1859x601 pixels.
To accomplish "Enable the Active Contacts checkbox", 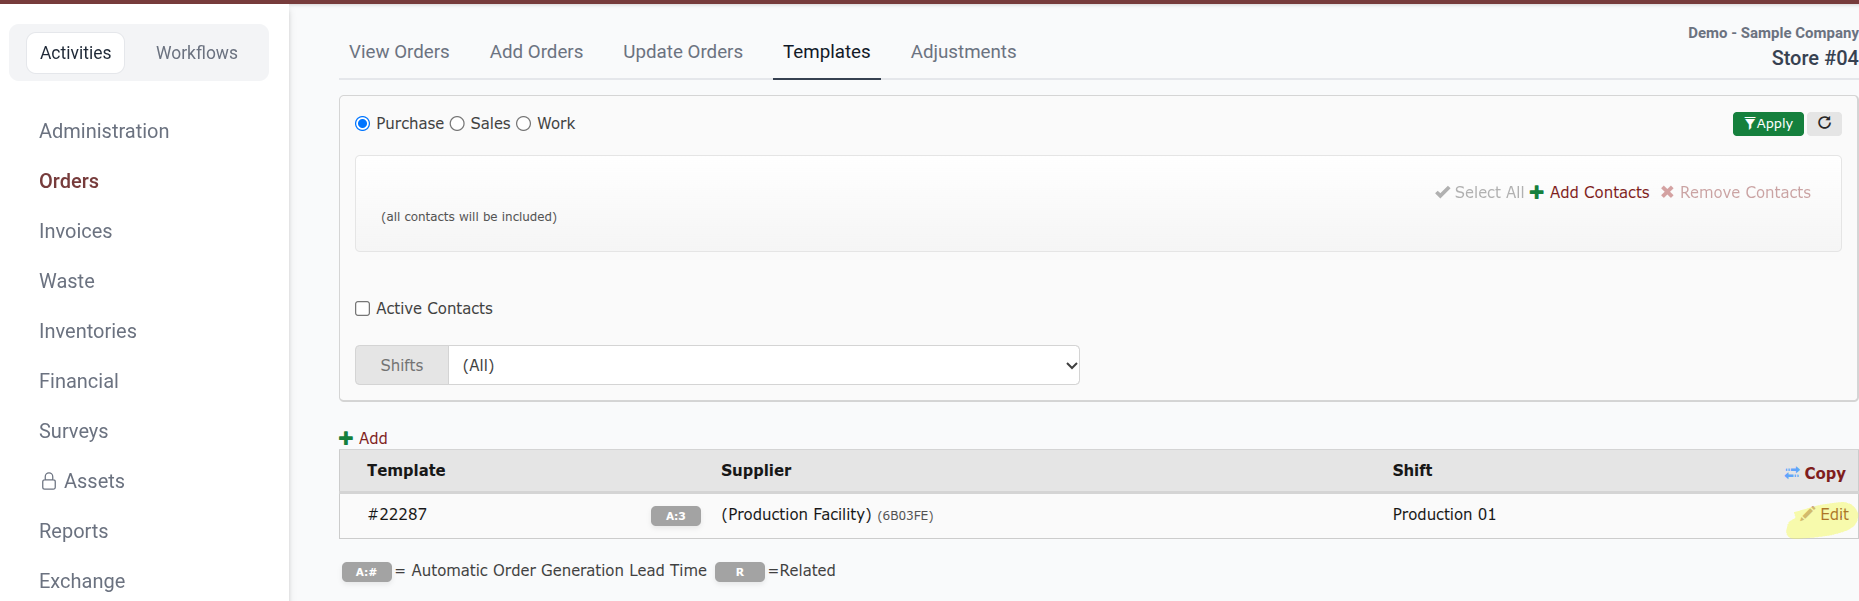I will click(x=363, y=309).
